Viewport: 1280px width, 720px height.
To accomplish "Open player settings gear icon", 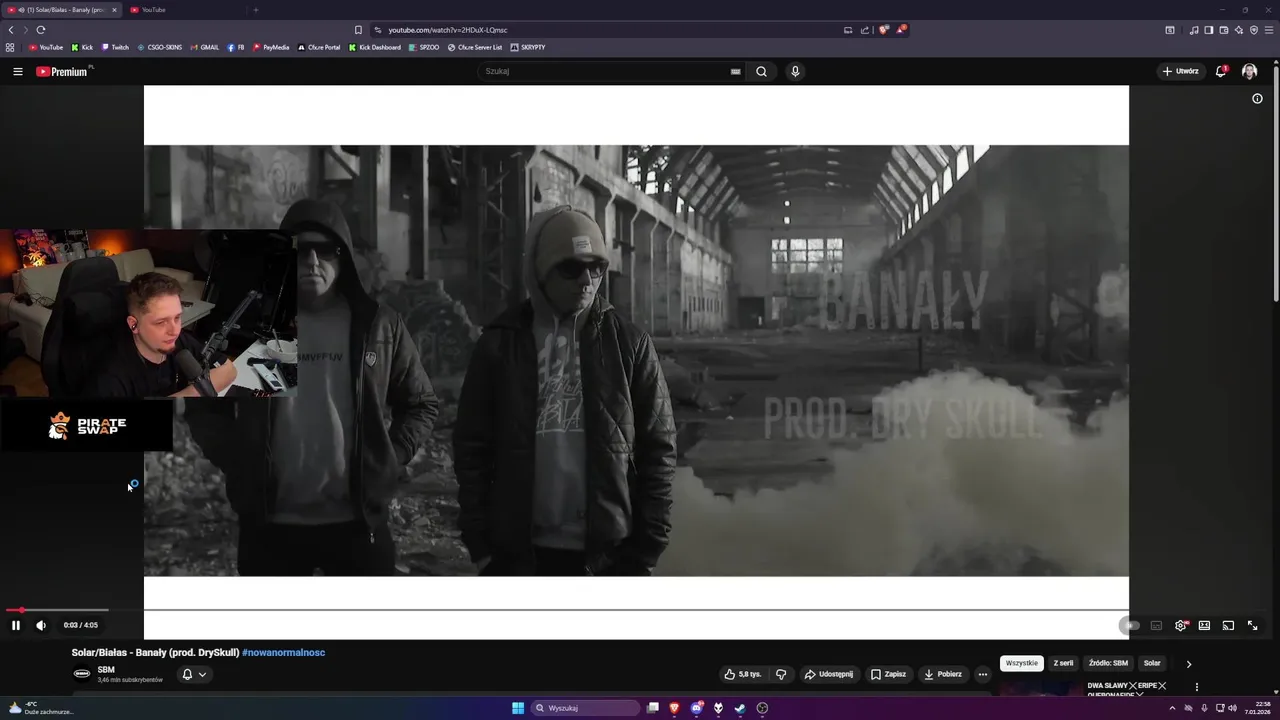I will click(x=1180, y=625).
